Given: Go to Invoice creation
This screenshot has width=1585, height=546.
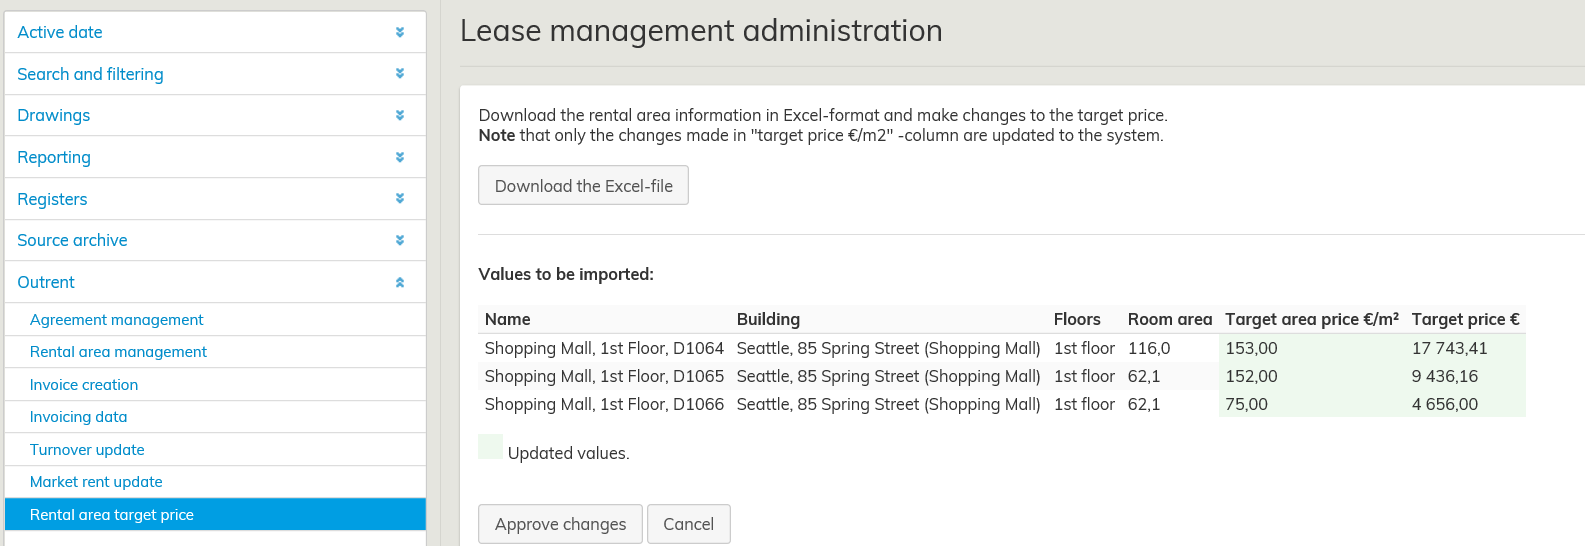Looking at the screenshot, I should click(84, 385).
